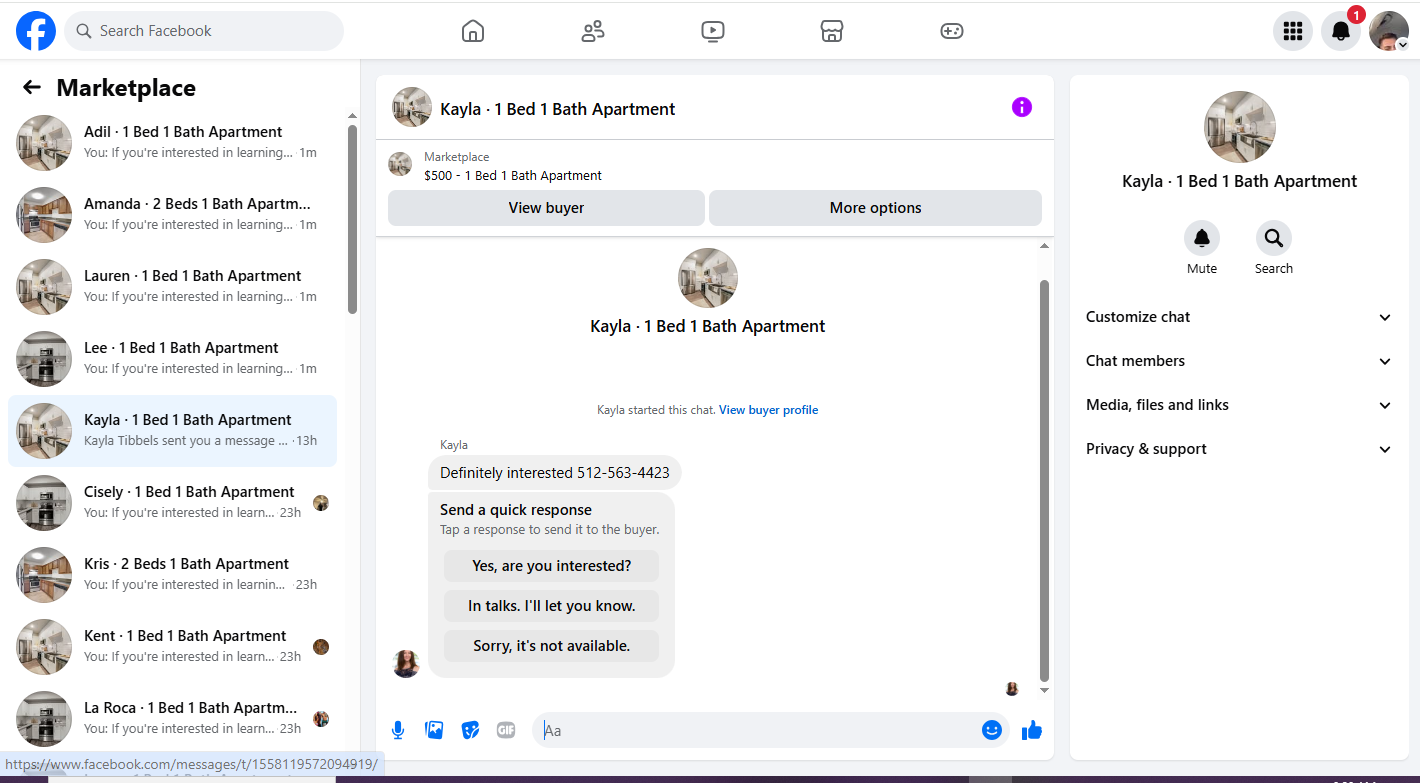This screenshot has width=1420, height=783.
Task: Open the View buyer profile link
Action: 768,410
